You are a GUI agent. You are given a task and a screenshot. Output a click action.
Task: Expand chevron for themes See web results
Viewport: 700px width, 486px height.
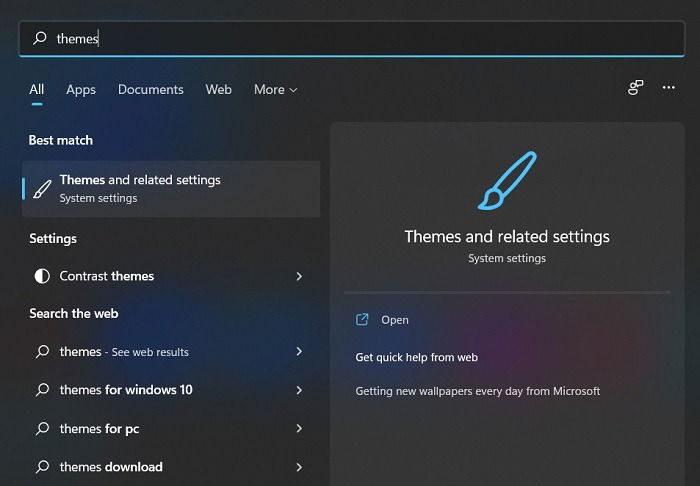(299, 352)
